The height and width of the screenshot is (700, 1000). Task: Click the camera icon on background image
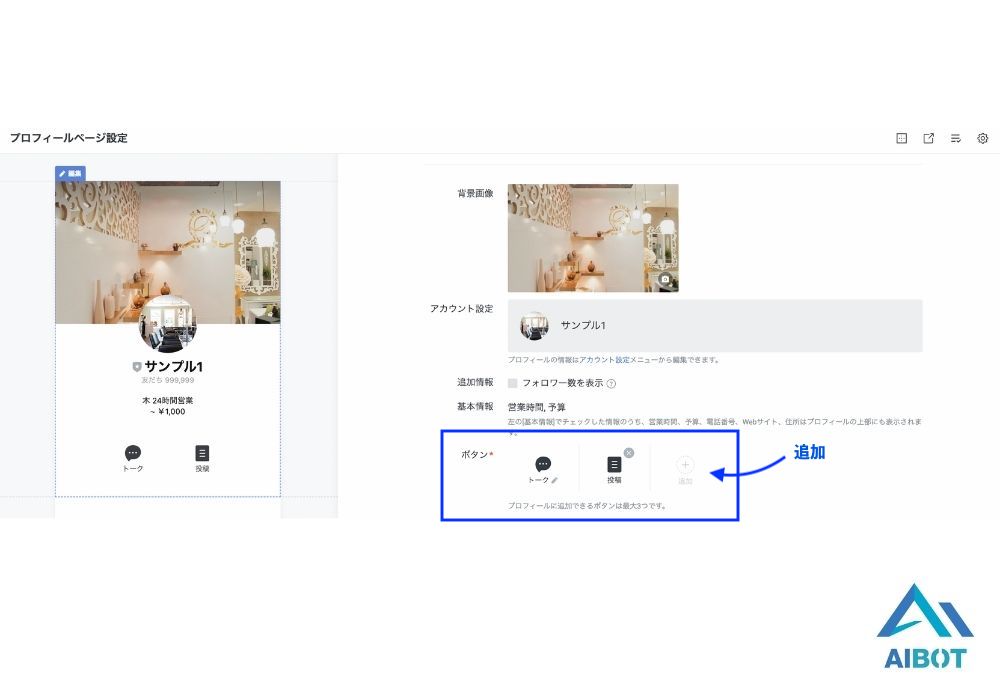665,280
